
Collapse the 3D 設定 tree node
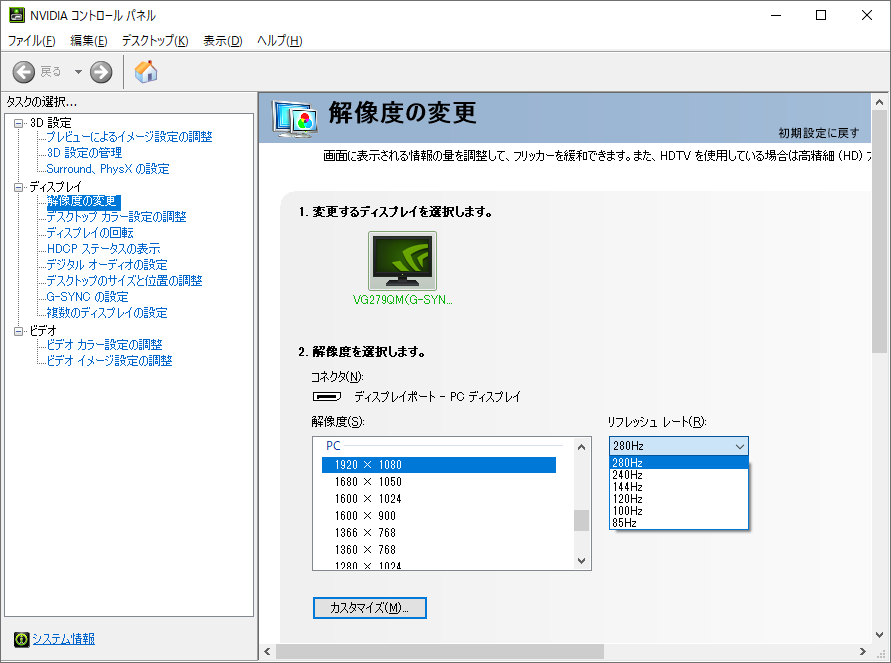point(19,123)
